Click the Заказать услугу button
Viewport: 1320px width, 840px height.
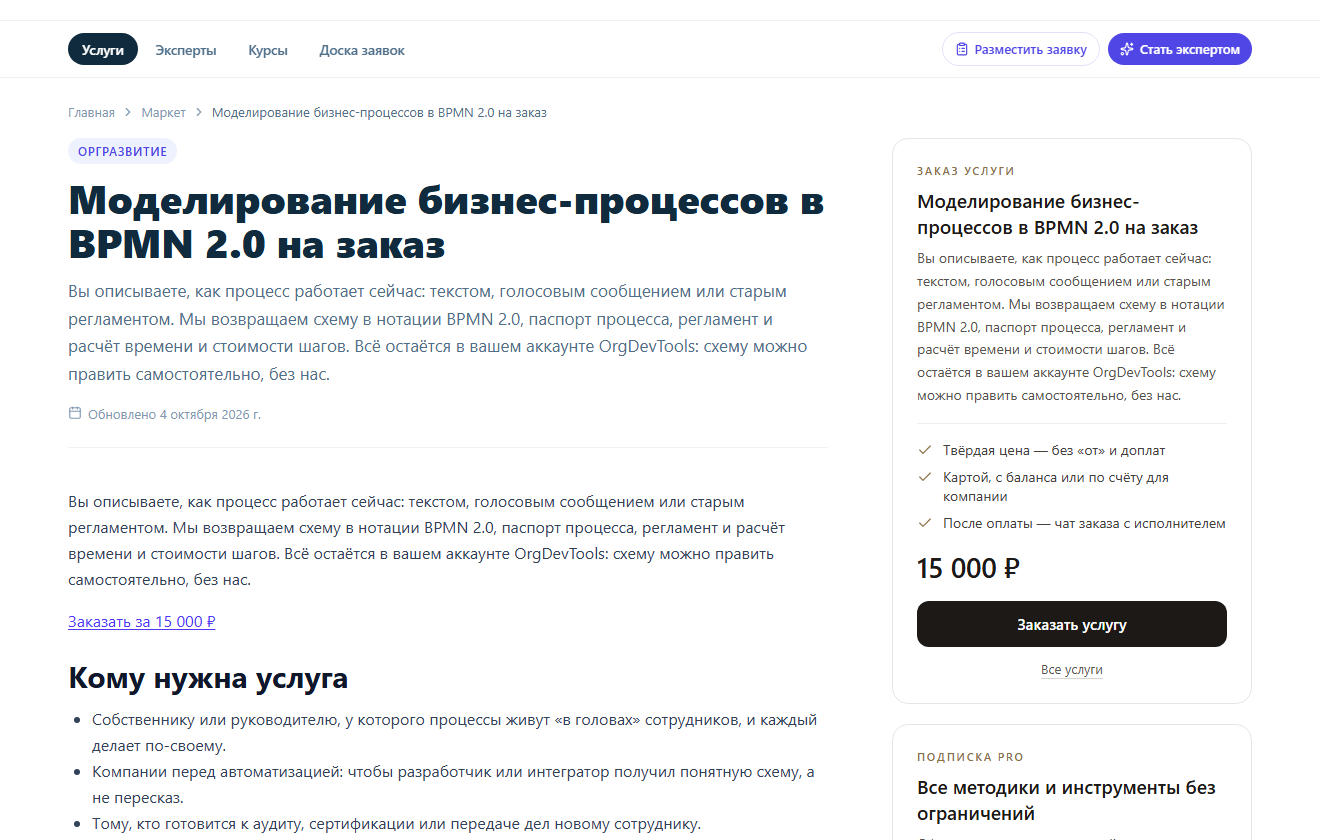coord(1072,624)
